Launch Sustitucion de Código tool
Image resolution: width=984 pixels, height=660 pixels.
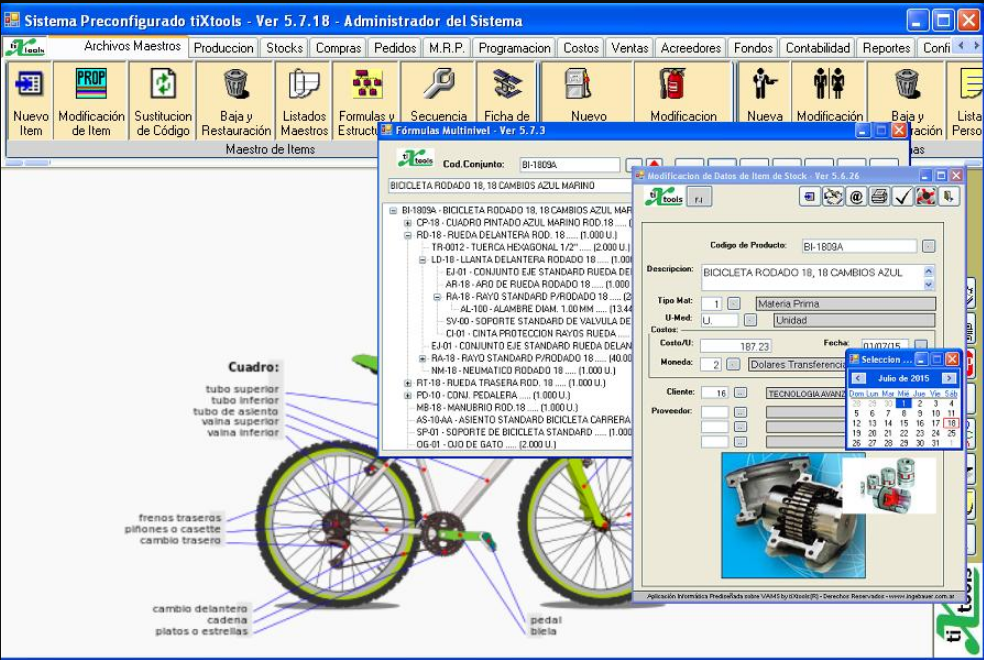(x=163, y=100)
